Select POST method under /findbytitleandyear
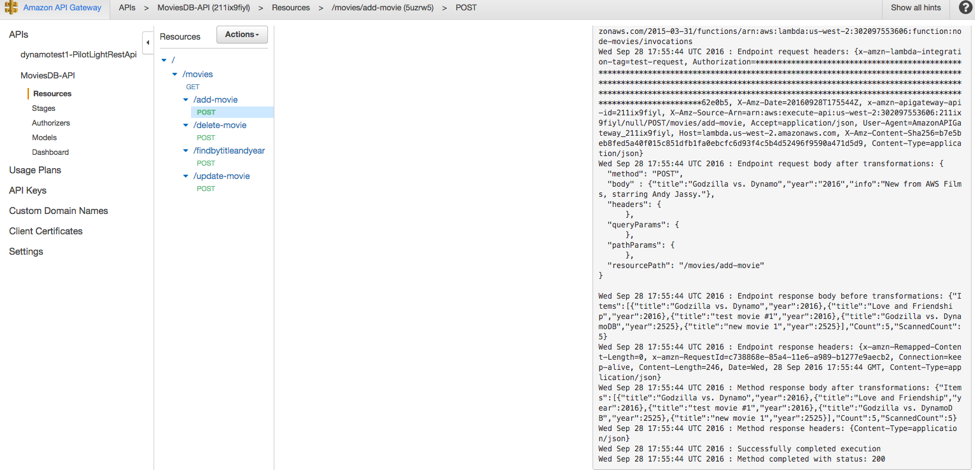This screenshot has height=470, width=975. [206, 164]
